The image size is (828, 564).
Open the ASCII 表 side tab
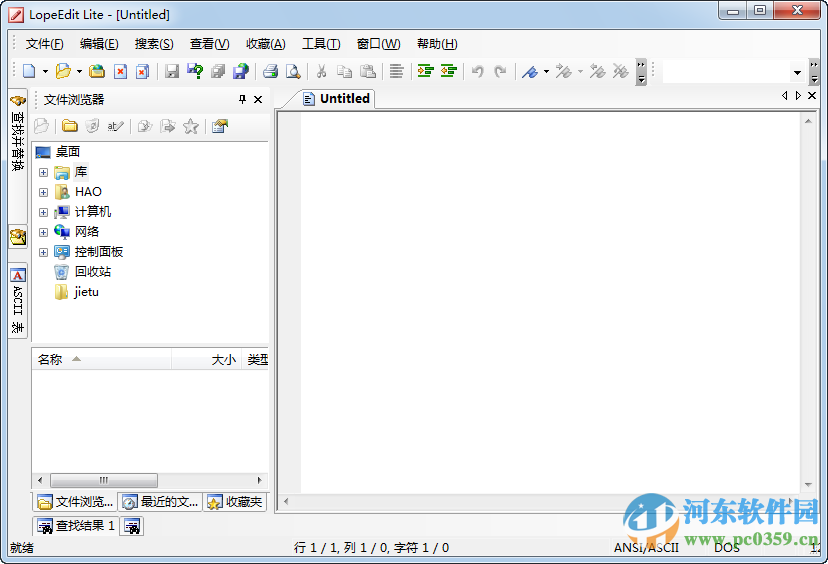pyautogui.click(x=17, y=301)
